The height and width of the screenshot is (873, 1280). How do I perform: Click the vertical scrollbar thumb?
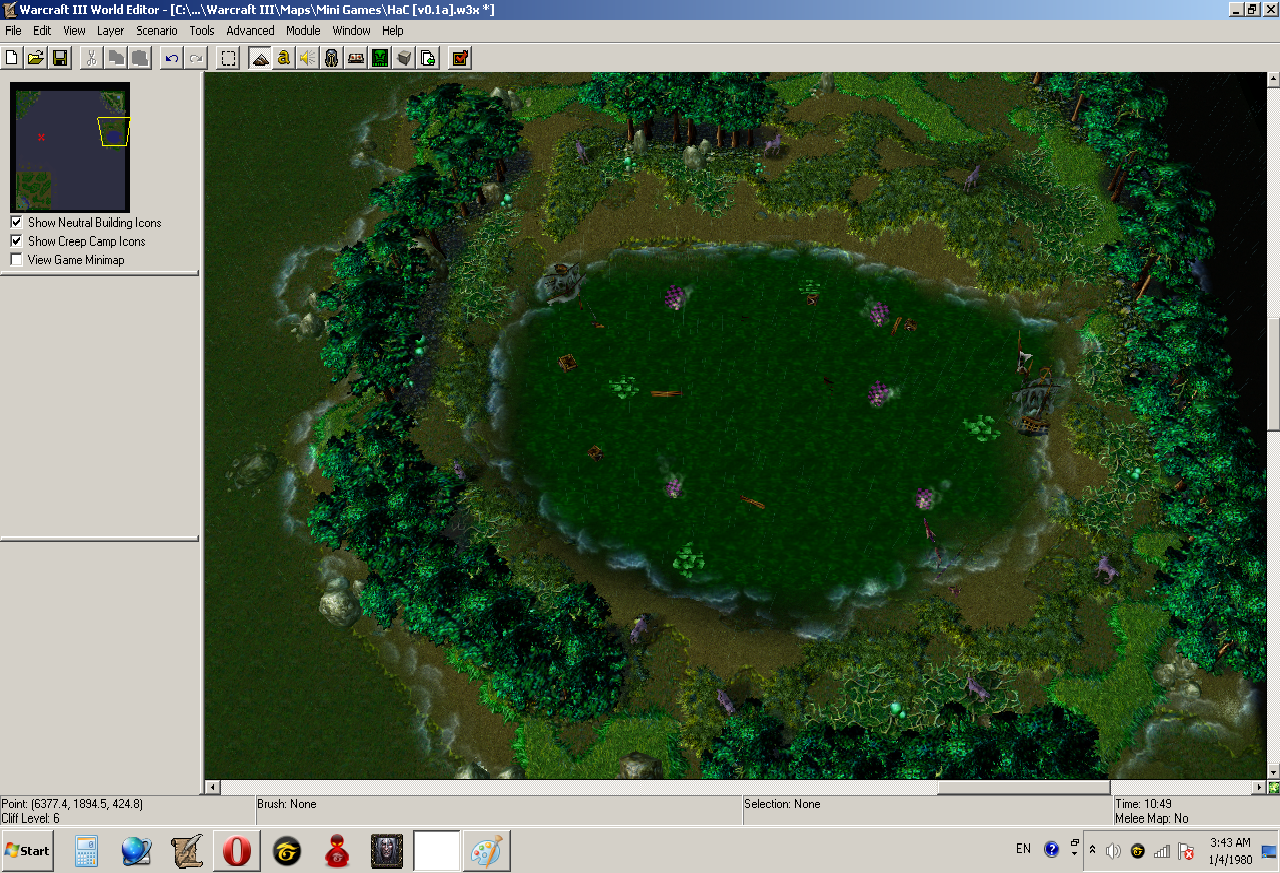pyautogui.click(x=1273, y=375)
